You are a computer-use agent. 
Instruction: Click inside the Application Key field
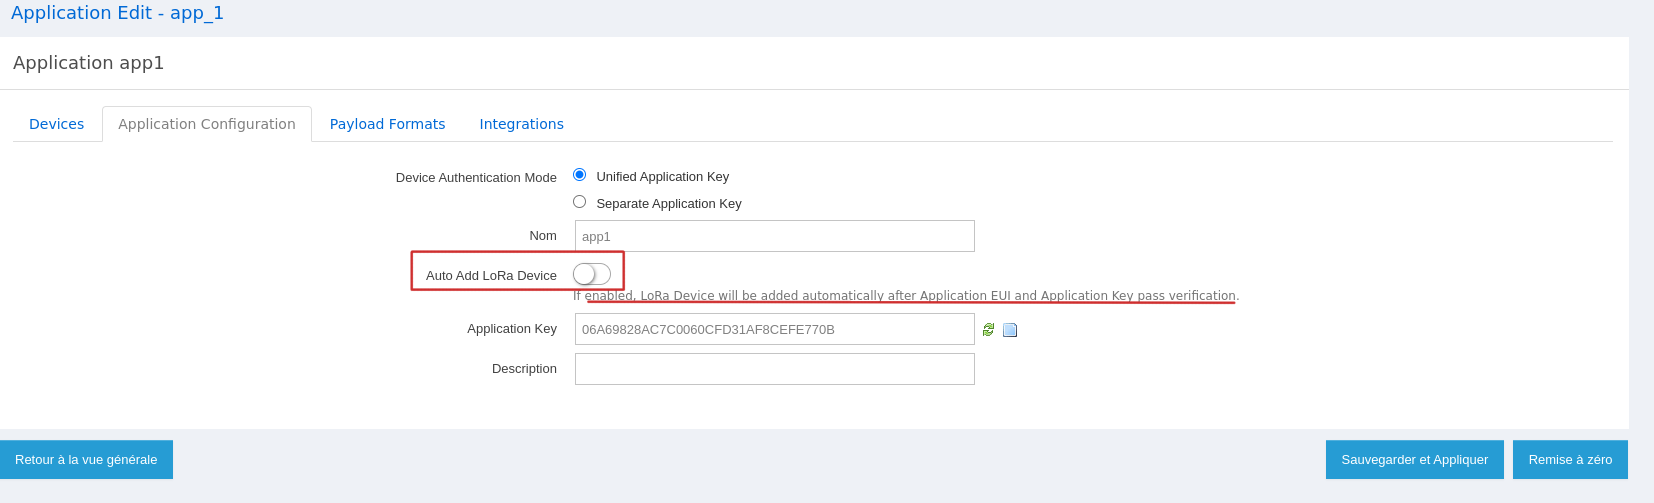(774, 329)
